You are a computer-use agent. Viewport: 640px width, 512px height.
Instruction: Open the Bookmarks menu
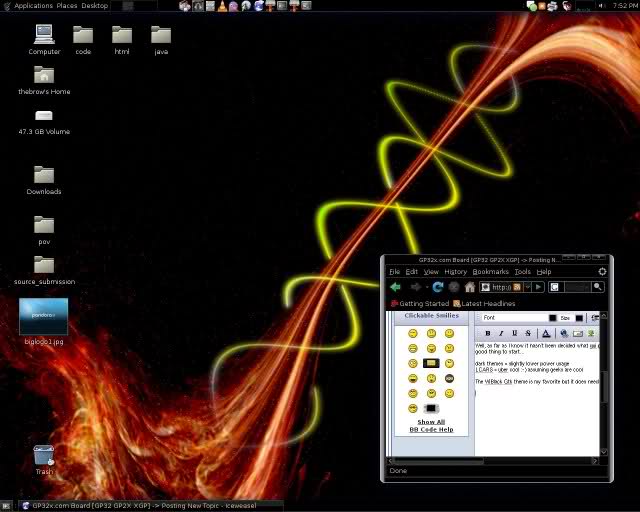(x=490, y=271)
